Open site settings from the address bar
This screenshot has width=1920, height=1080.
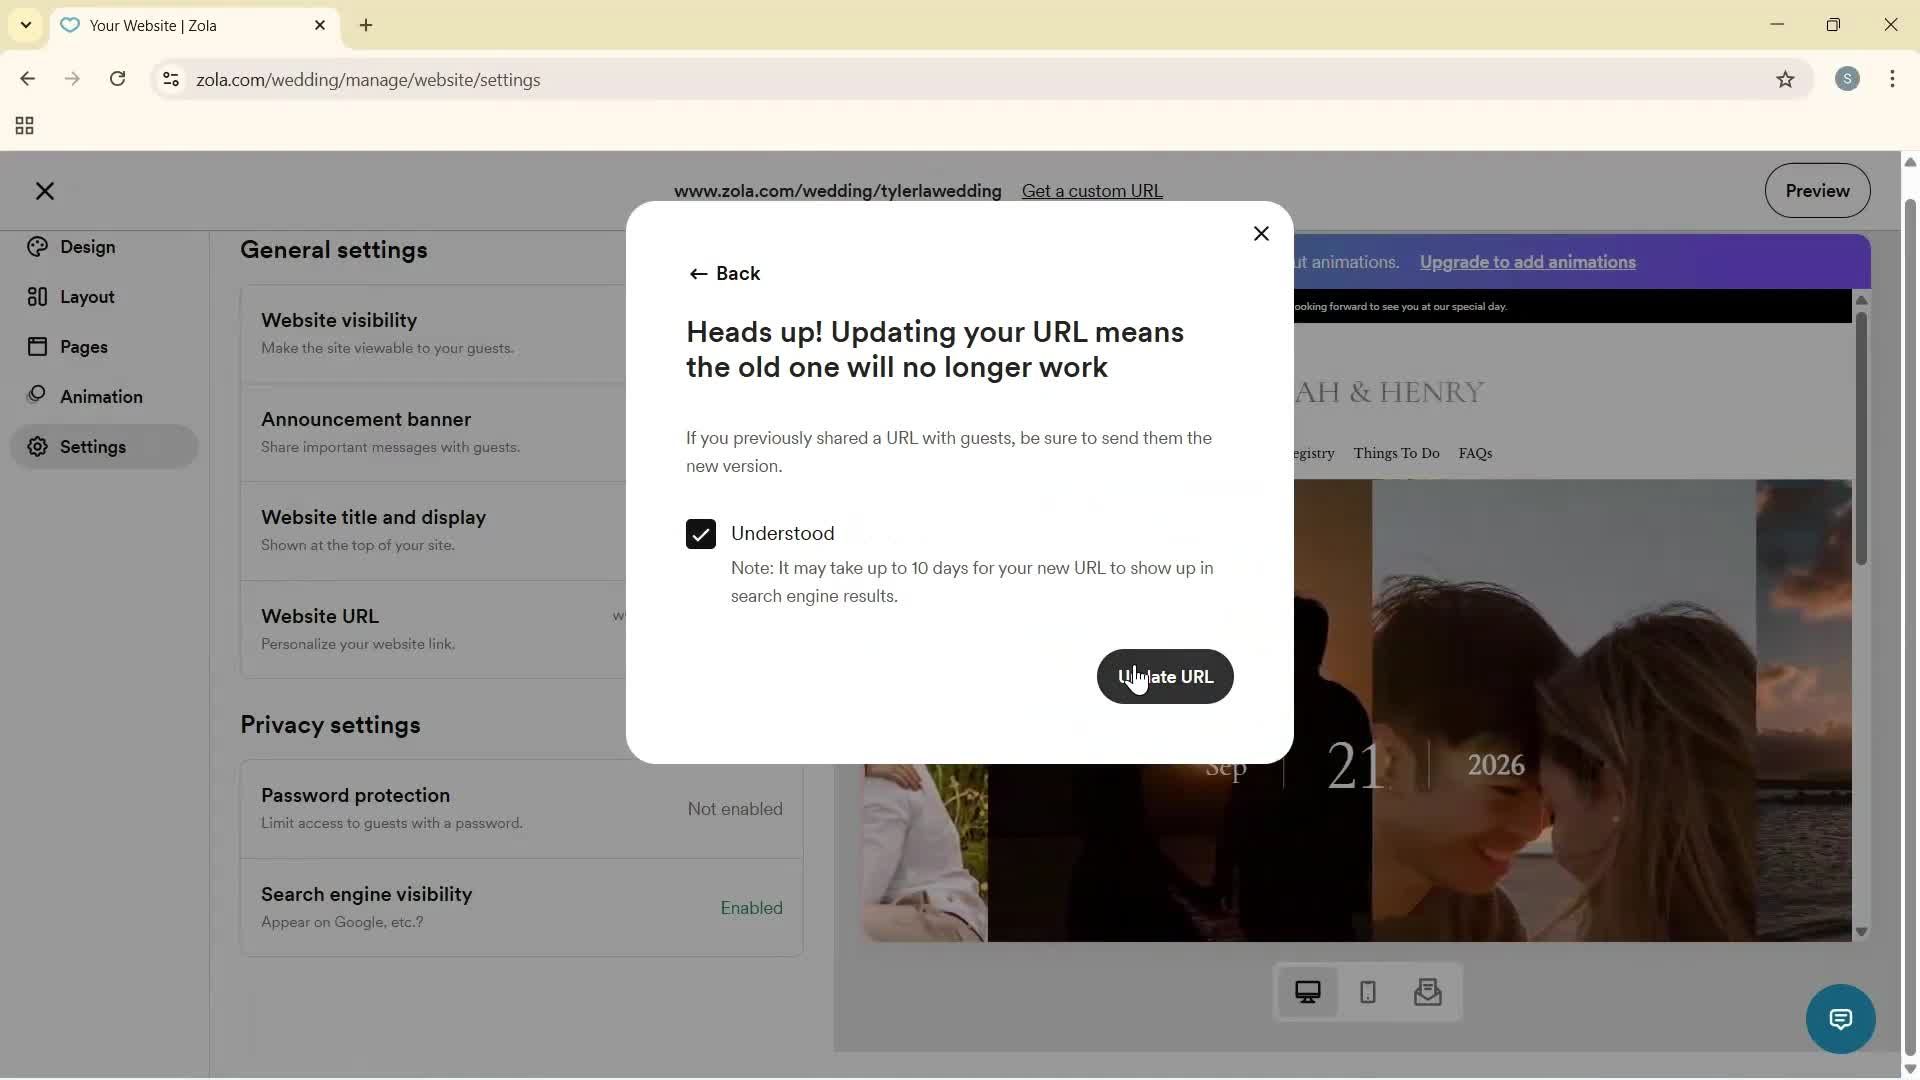point(170,80)
